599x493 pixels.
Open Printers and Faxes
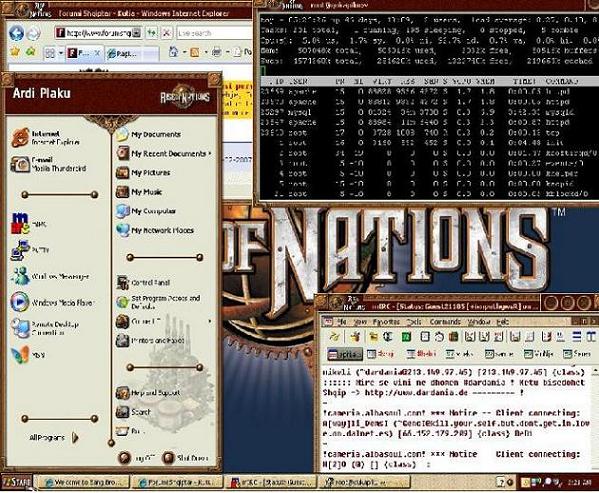click(151, 340)
